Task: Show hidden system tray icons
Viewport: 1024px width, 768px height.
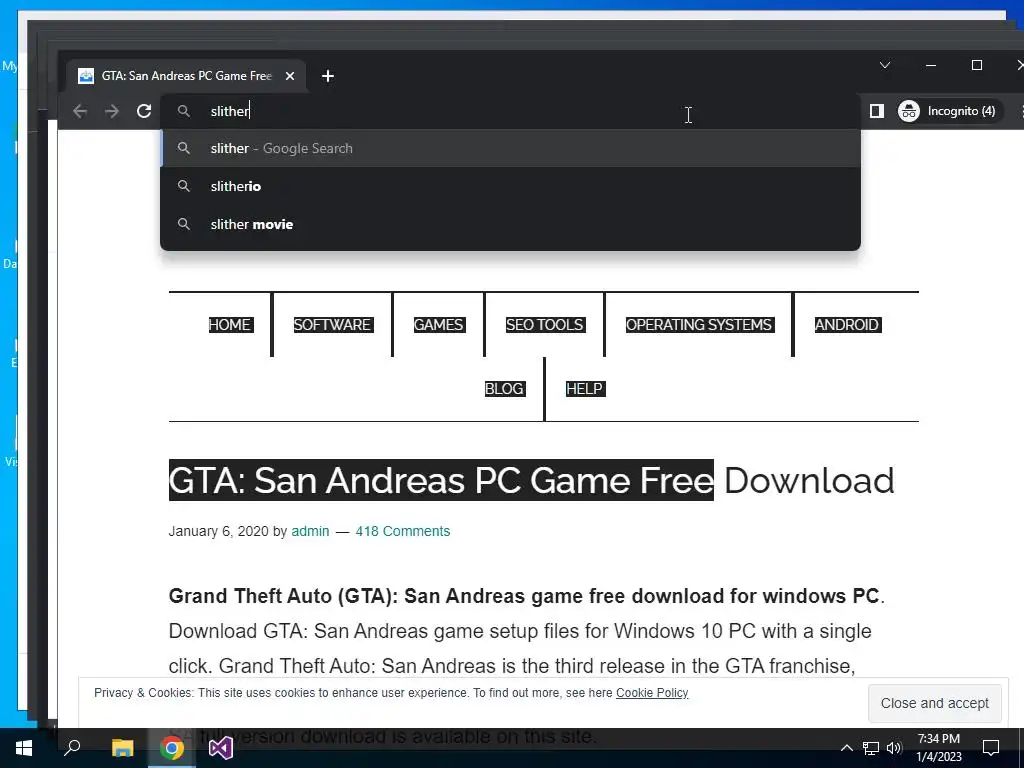Action: pos(846,748)
